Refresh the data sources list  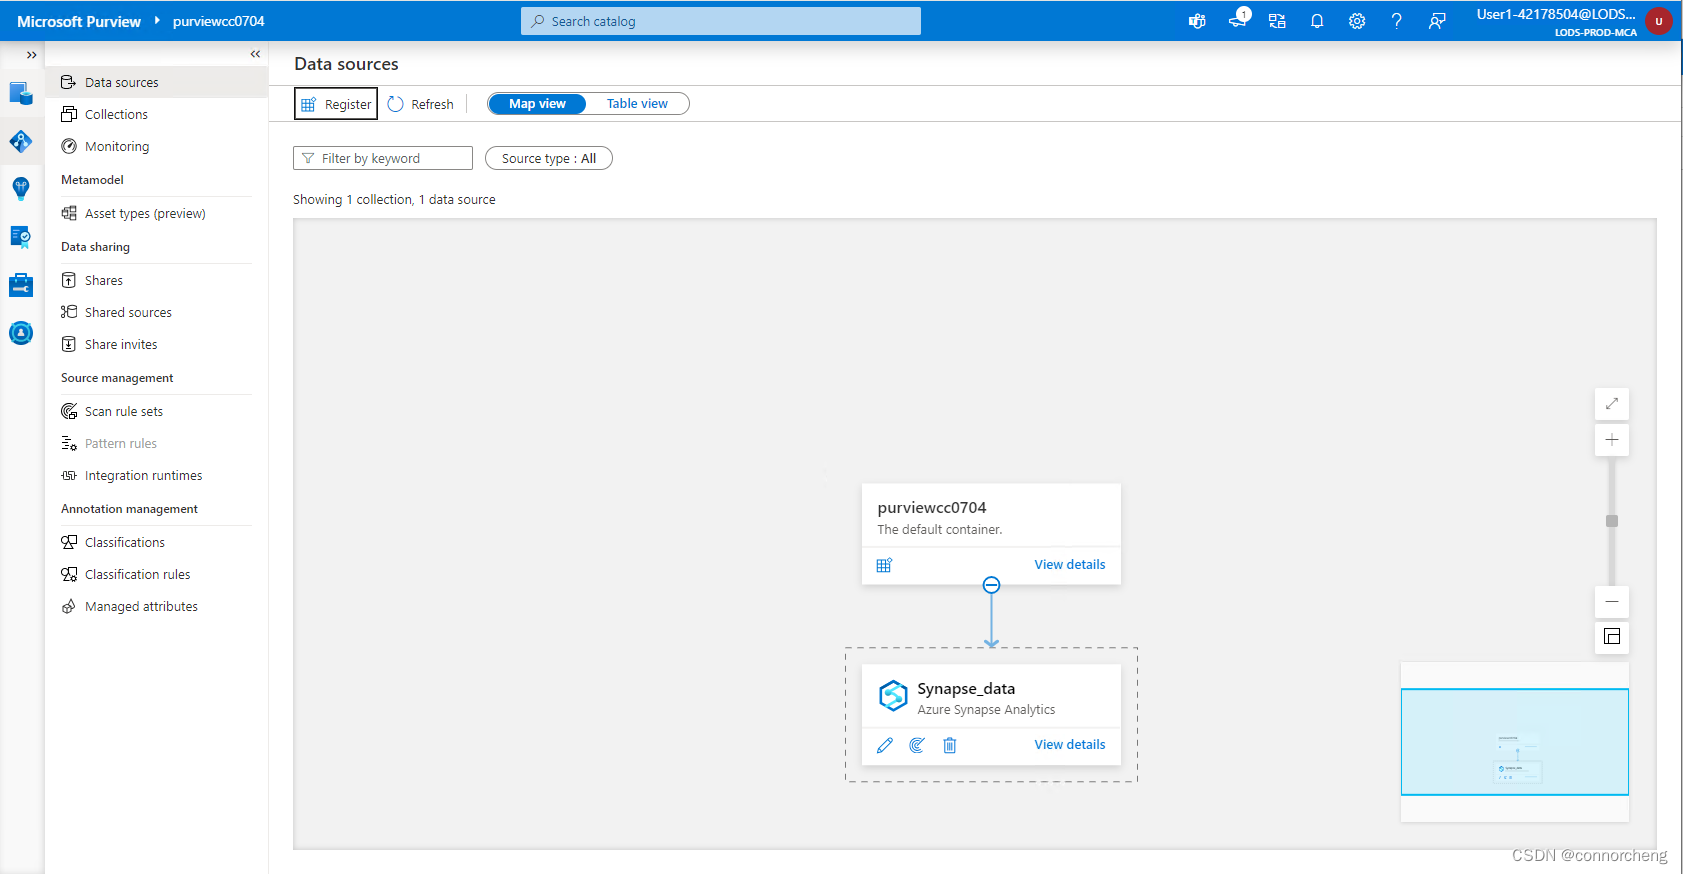pos(421,104)
